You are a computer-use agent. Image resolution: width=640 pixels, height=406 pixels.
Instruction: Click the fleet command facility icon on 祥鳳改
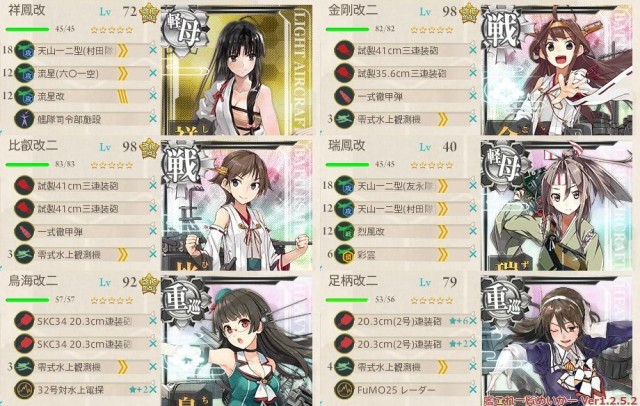point(24,119)
